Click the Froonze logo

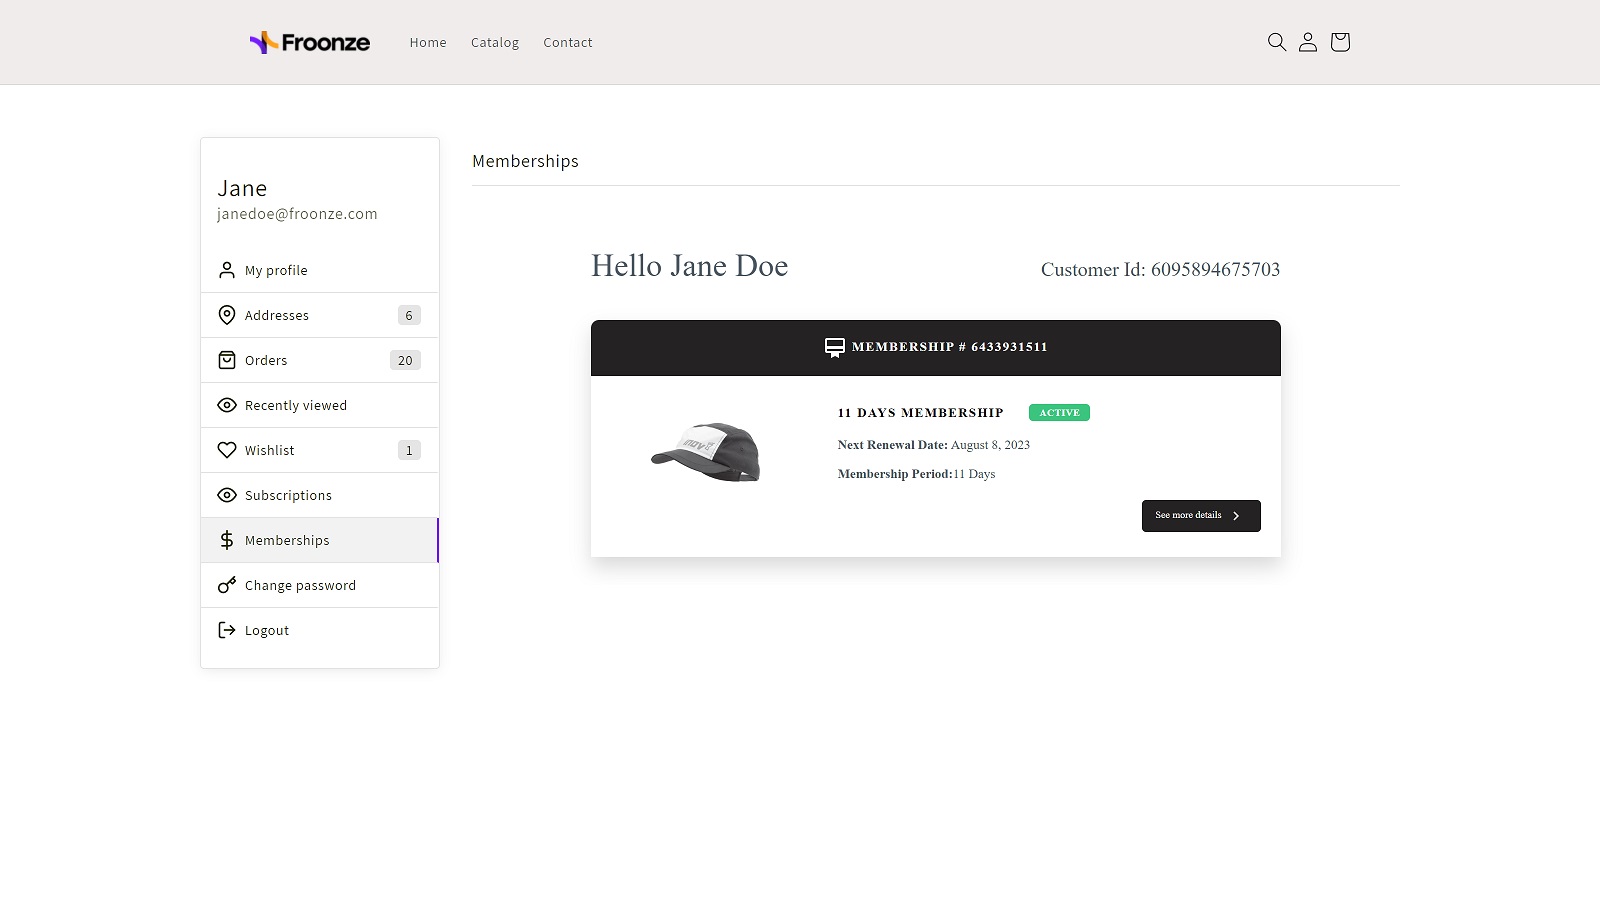(310, 42)
